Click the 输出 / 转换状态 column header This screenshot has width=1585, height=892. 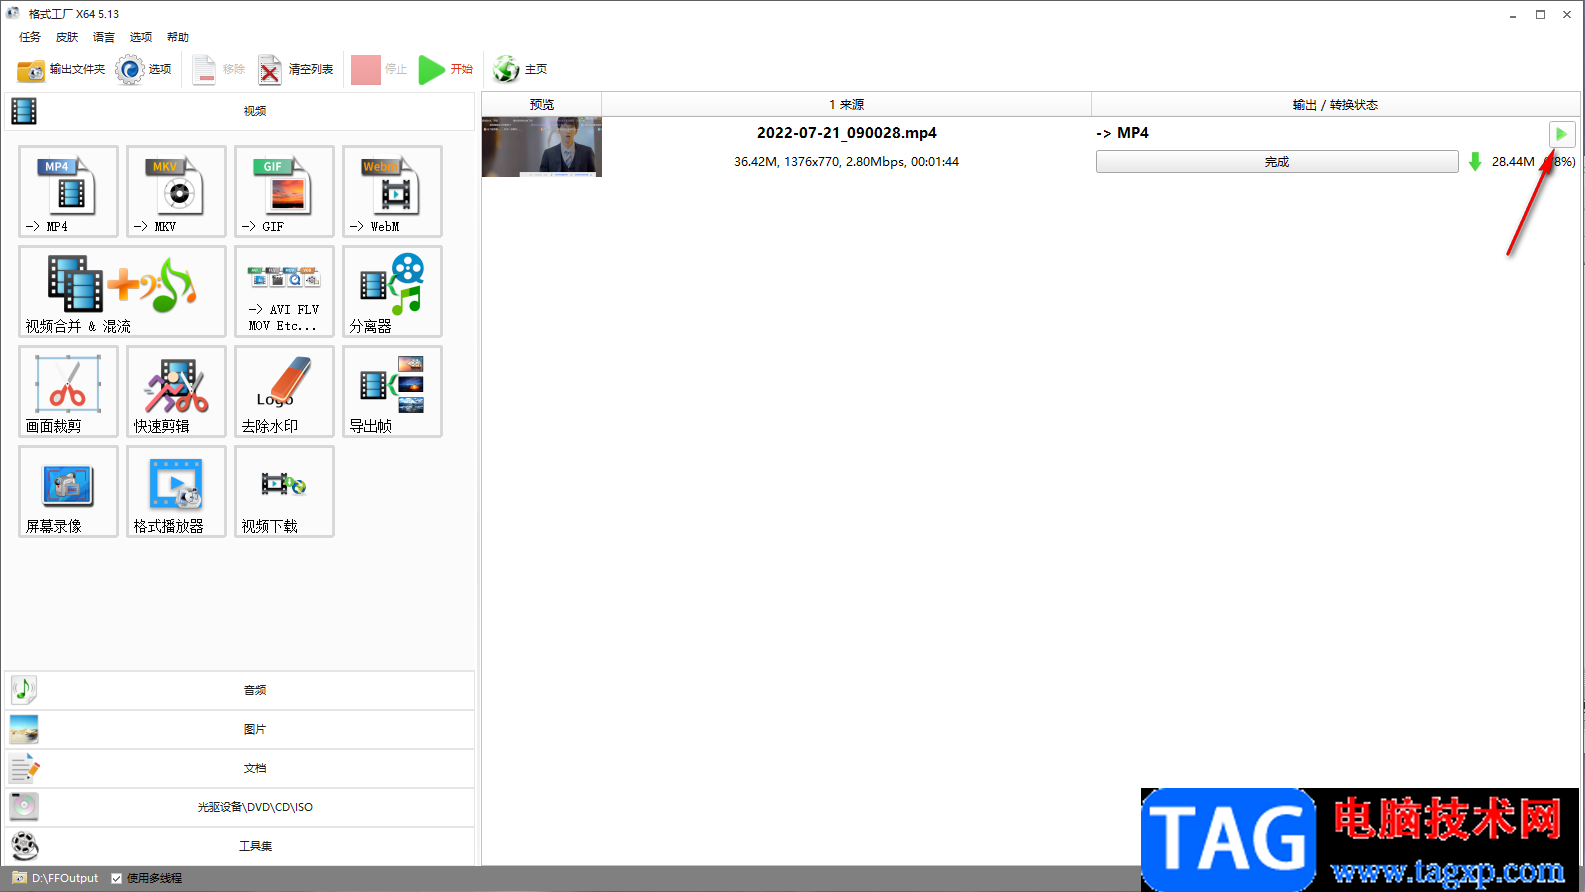click(1335, 104)
